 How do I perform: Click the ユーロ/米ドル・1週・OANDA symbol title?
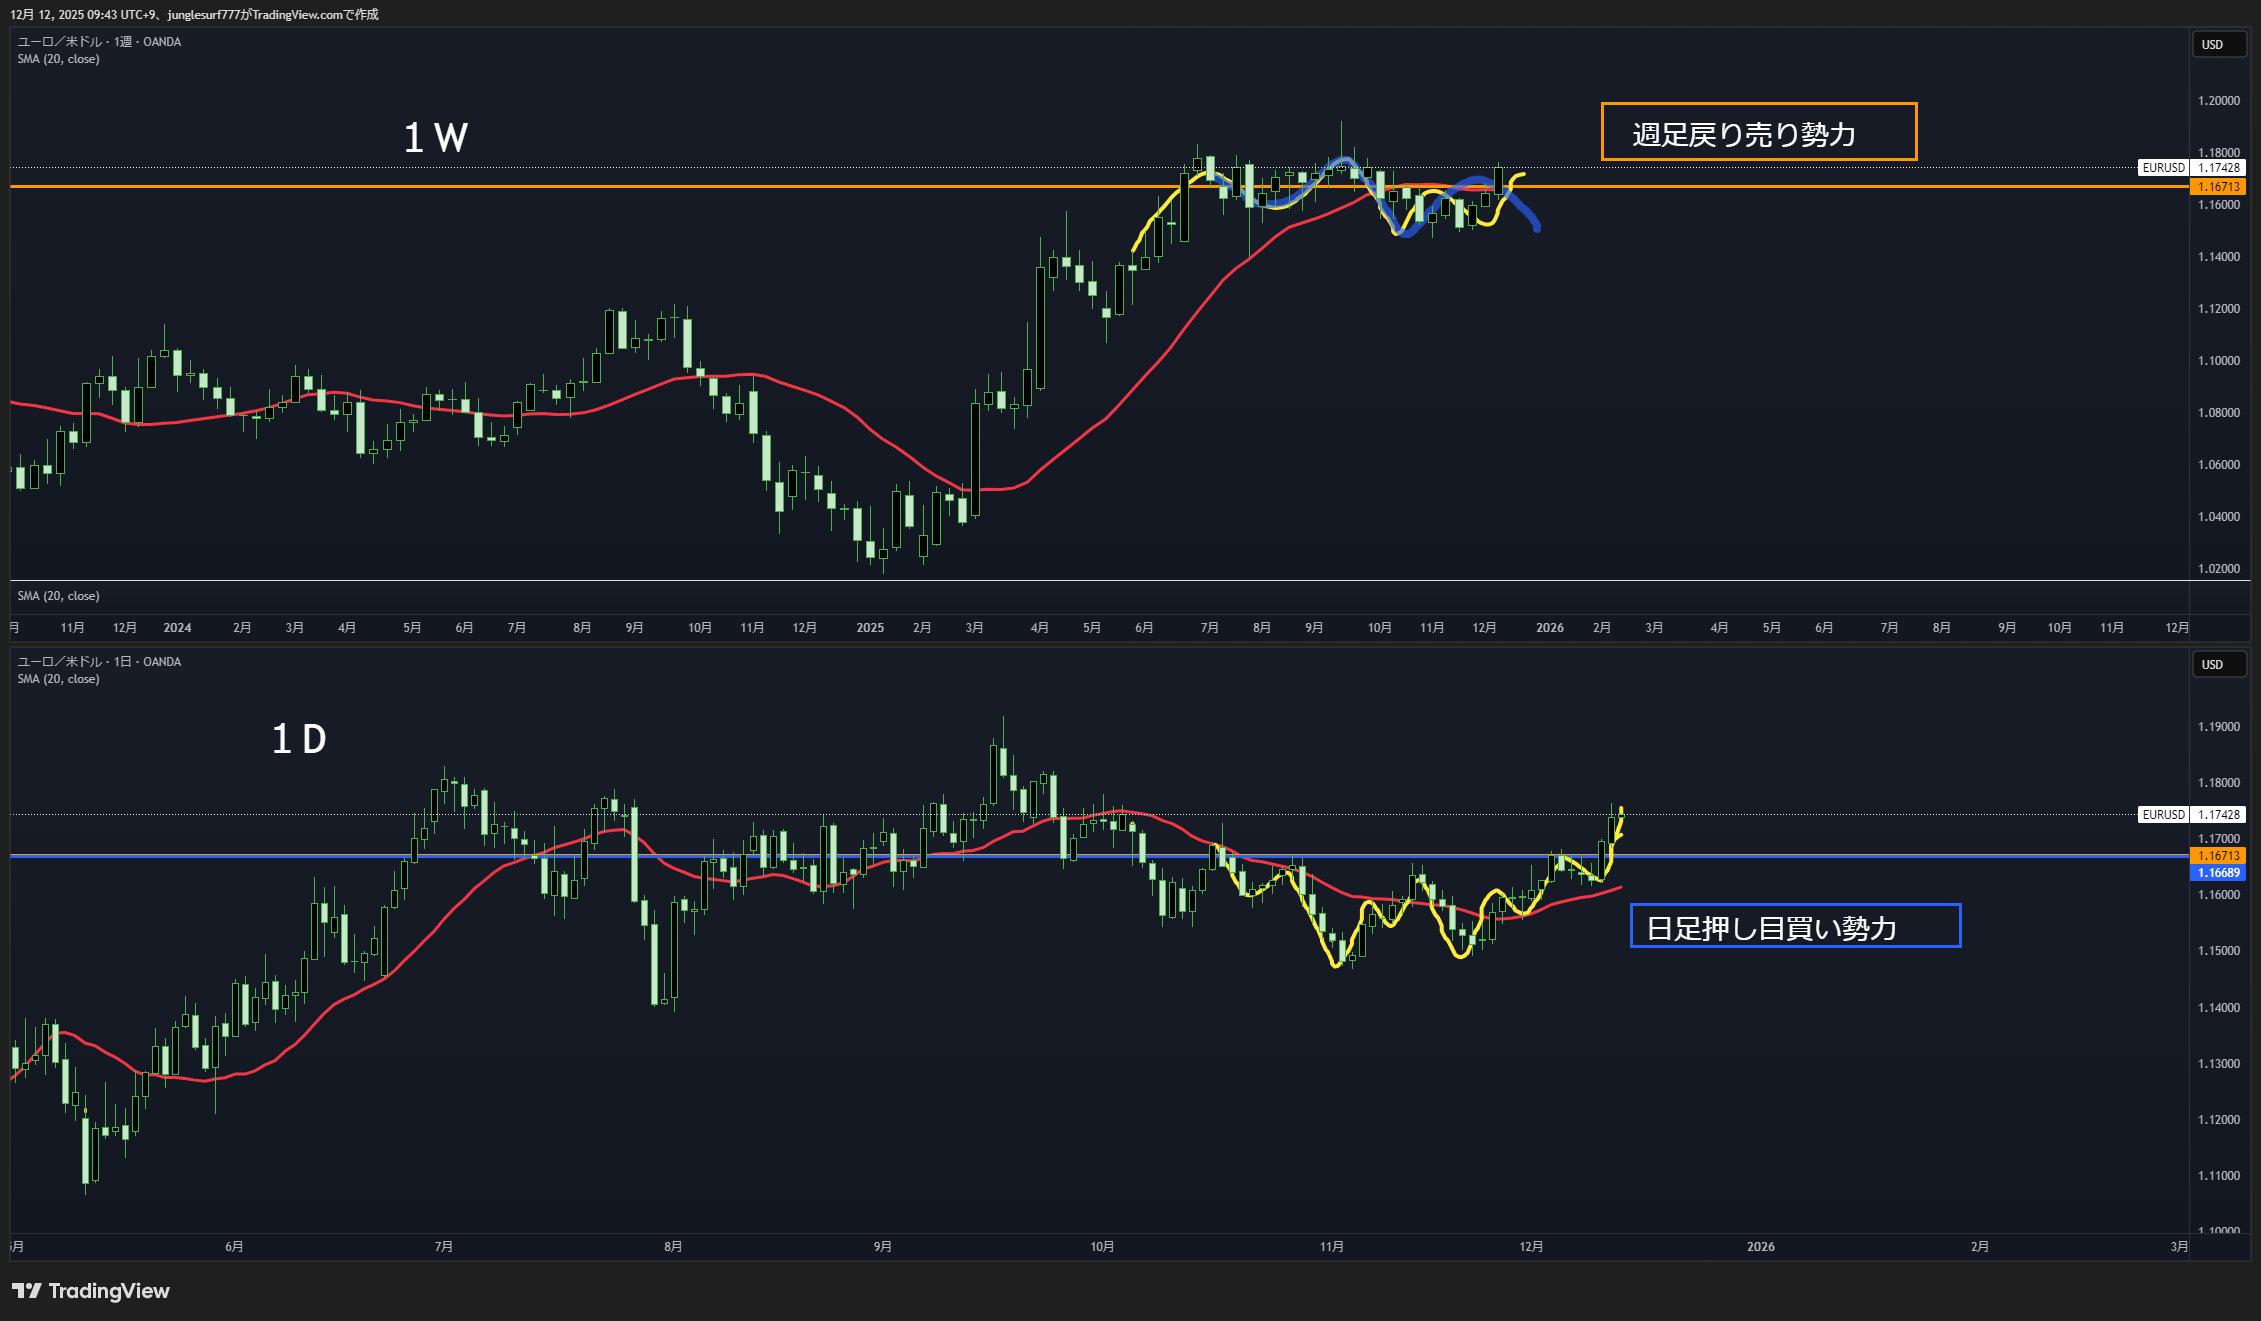pos(99,42)
